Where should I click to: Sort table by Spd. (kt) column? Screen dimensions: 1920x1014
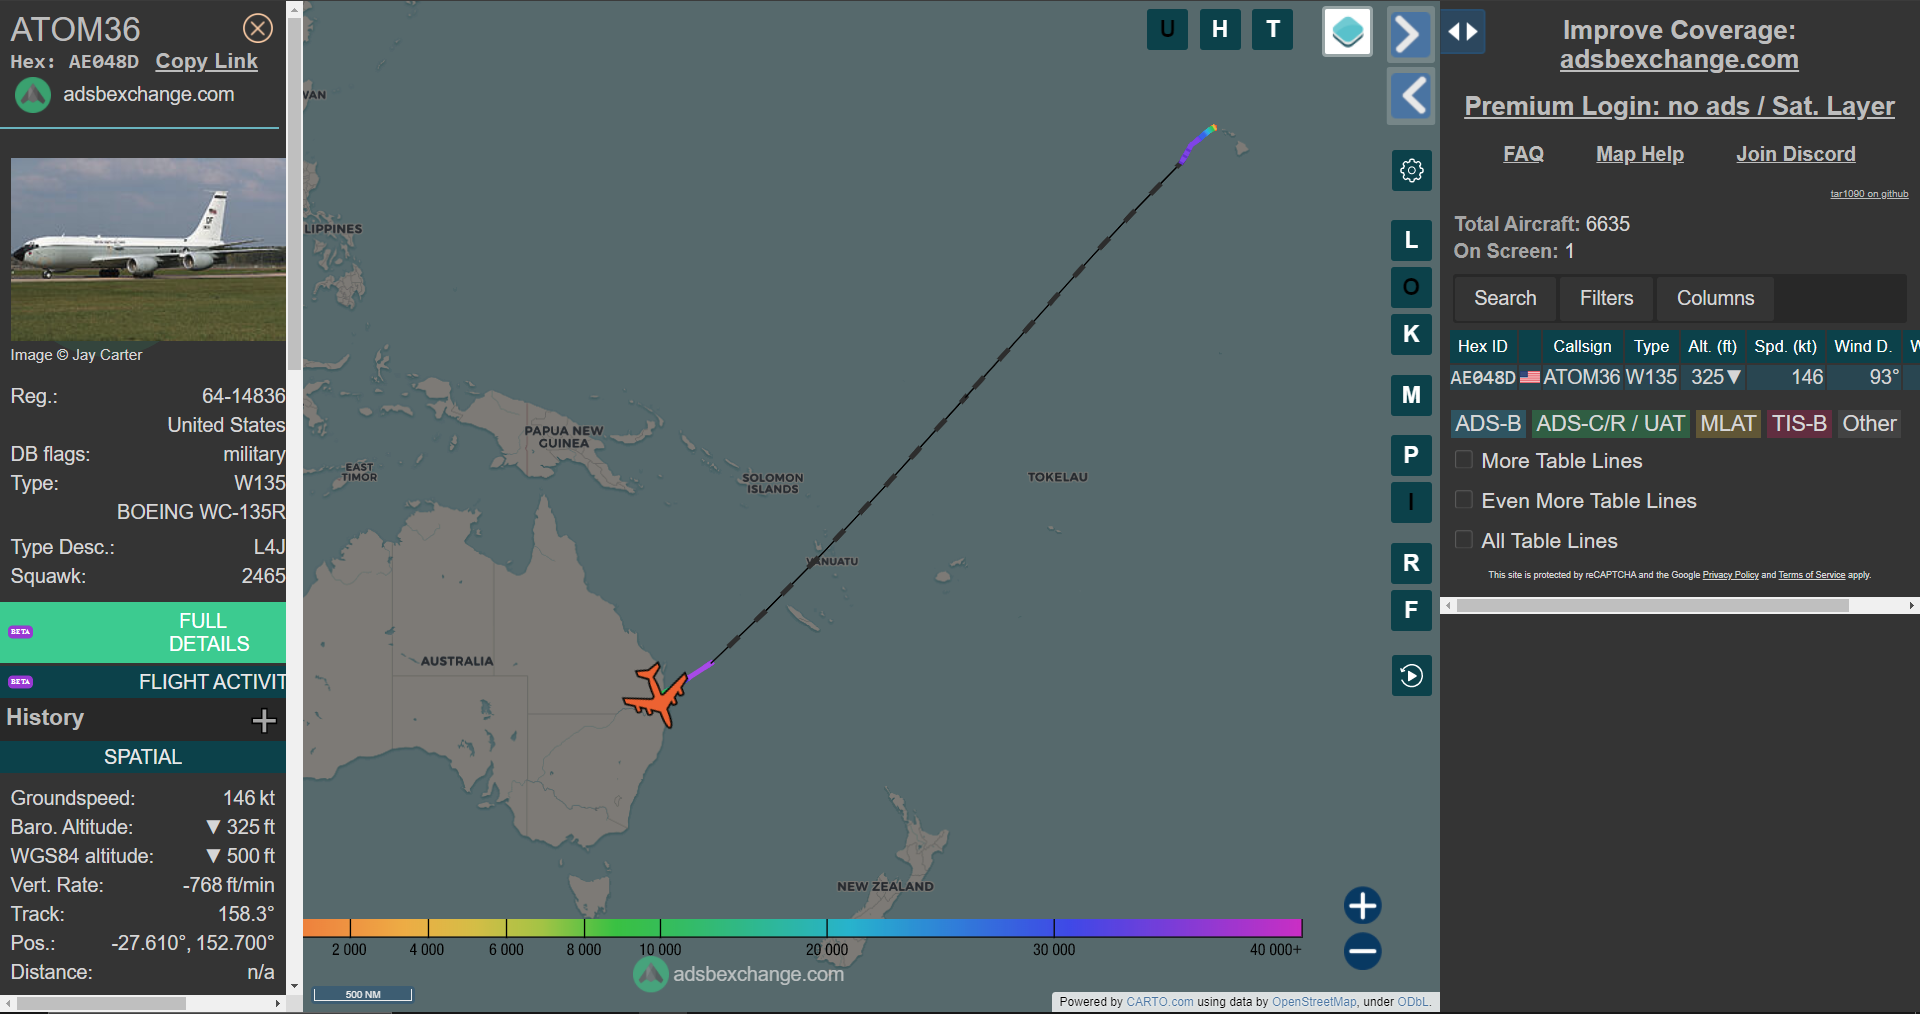coord(1785,346)
